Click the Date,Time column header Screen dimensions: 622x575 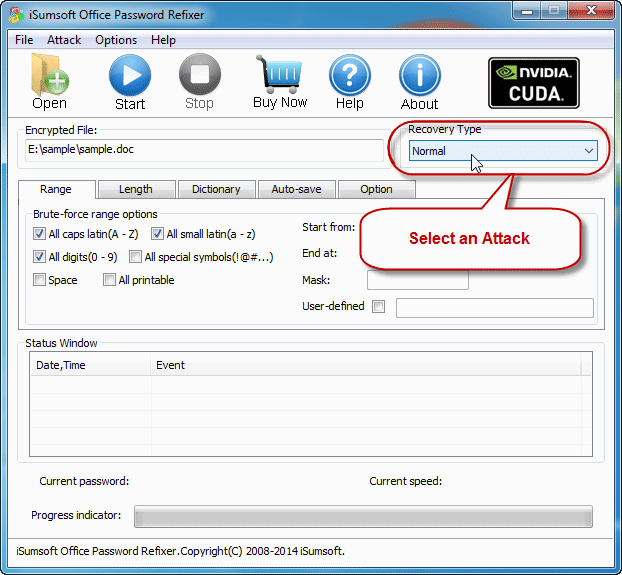point(90,365)
